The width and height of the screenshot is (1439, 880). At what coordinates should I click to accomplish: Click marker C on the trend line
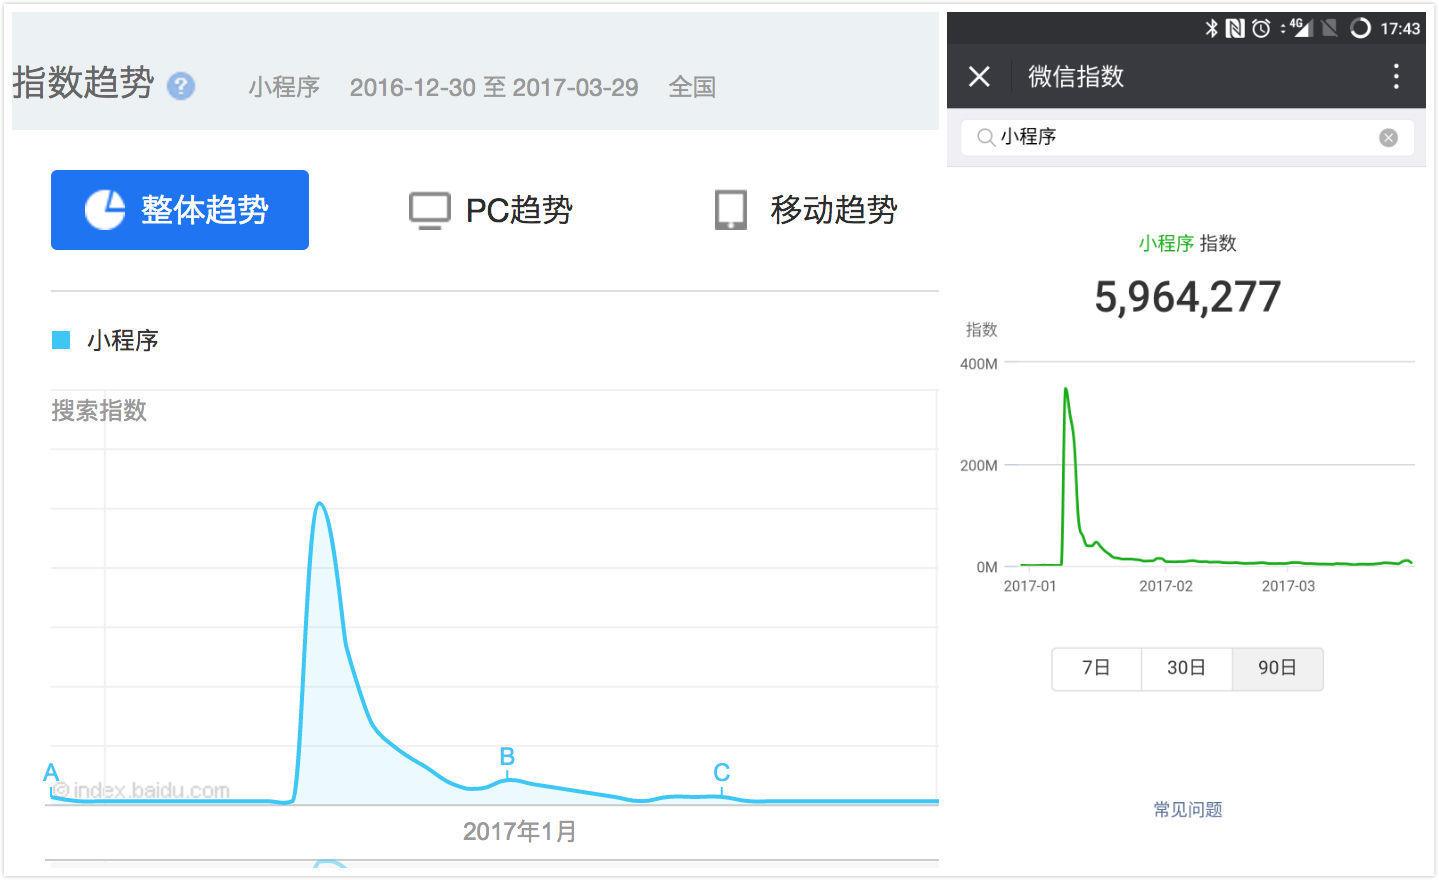[x=721, y=773]
